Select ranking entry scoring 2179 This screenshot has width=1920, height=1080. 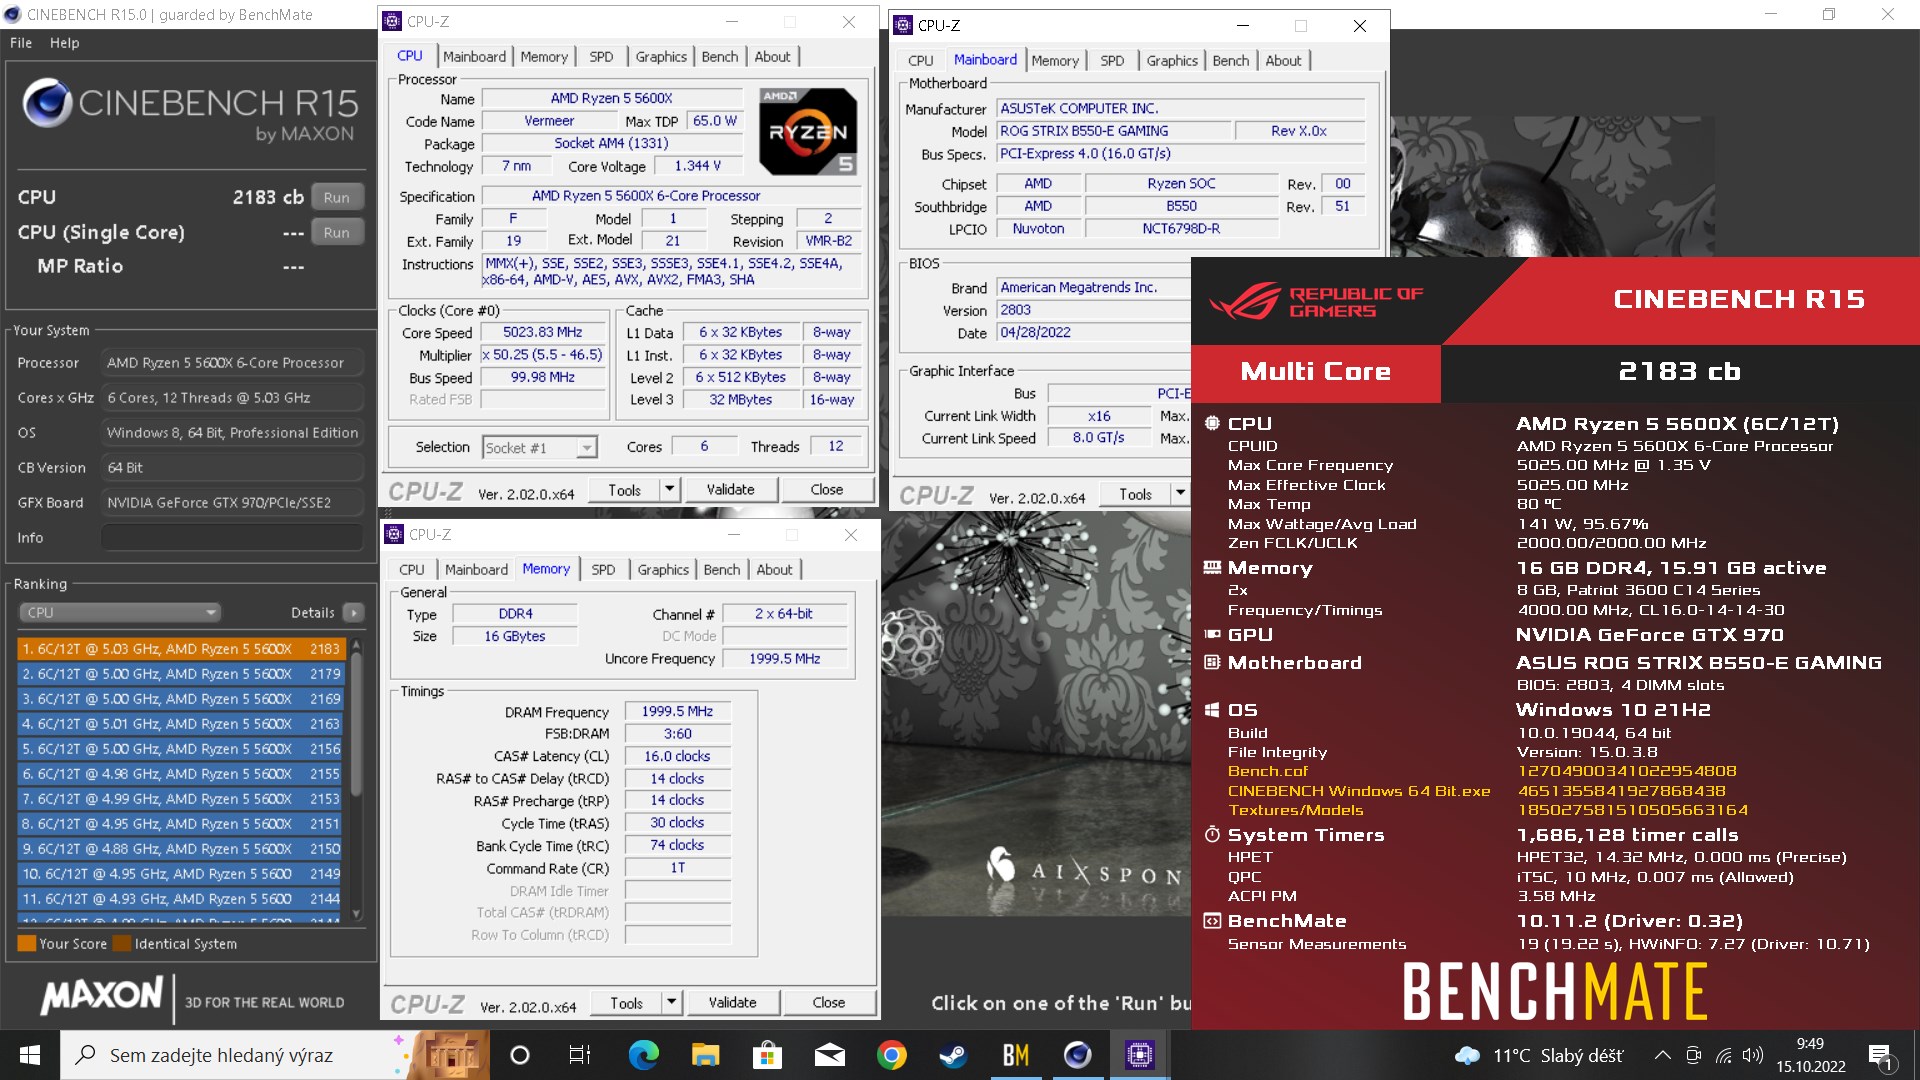coord(181,674)
